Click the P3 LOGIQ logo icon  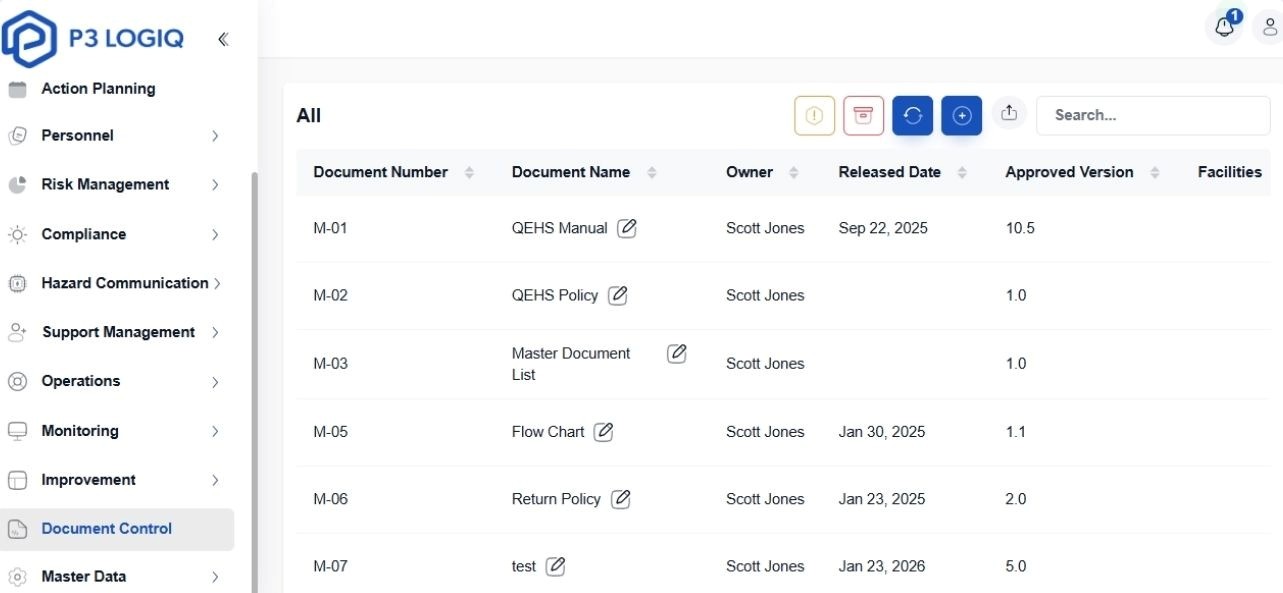[30, 39]
